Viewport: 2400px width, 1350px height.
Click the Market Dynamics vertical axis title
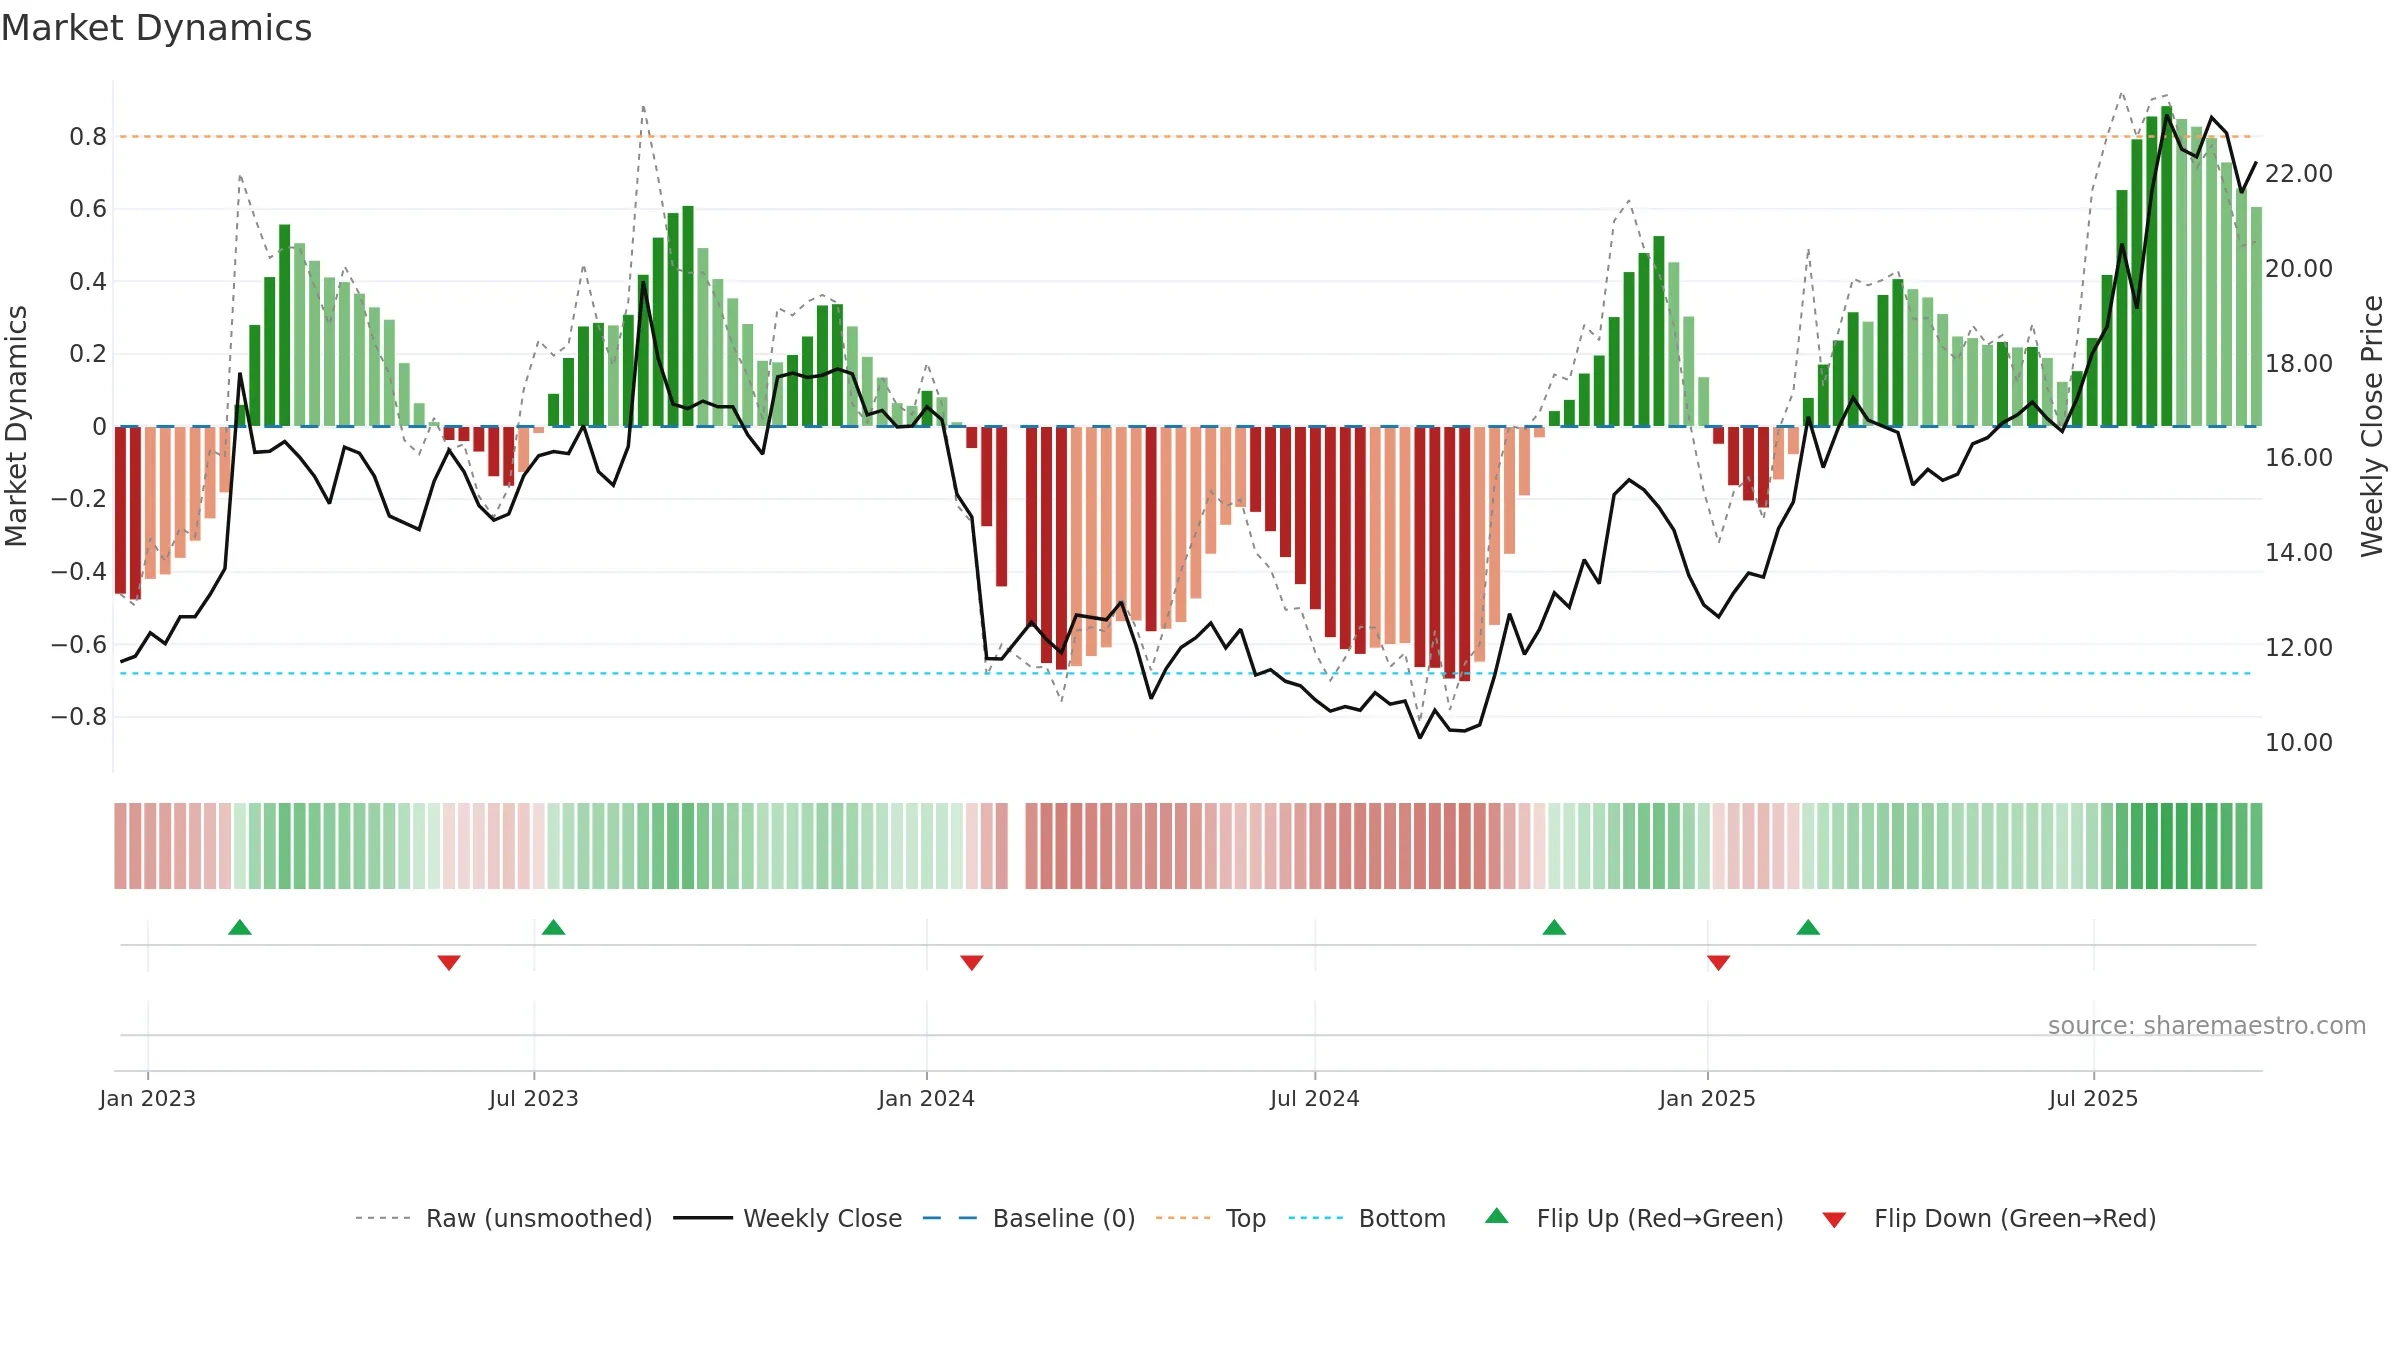[16, 426]
